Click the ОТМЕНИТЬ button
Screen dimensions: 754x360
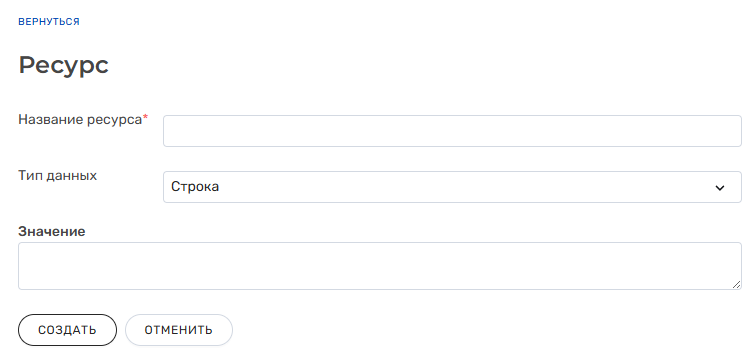click(x=178, y=330)
